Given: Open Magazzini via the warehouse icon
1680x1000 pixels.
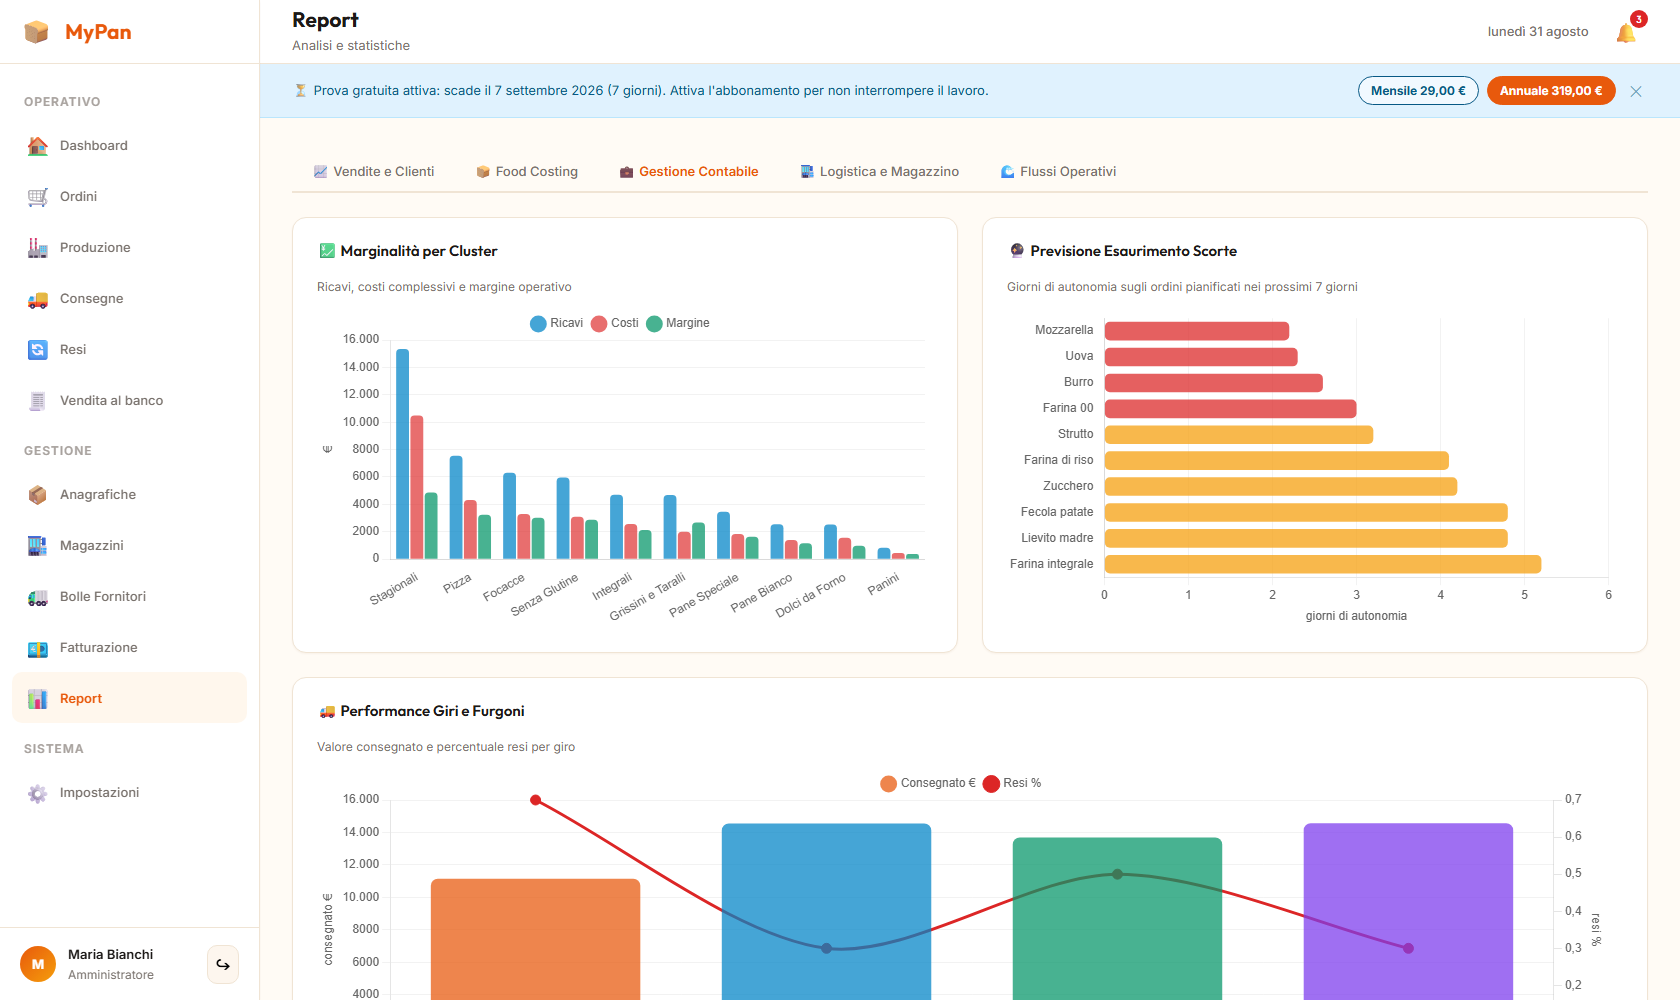Looking at the screenshot, I should (38, 546).
